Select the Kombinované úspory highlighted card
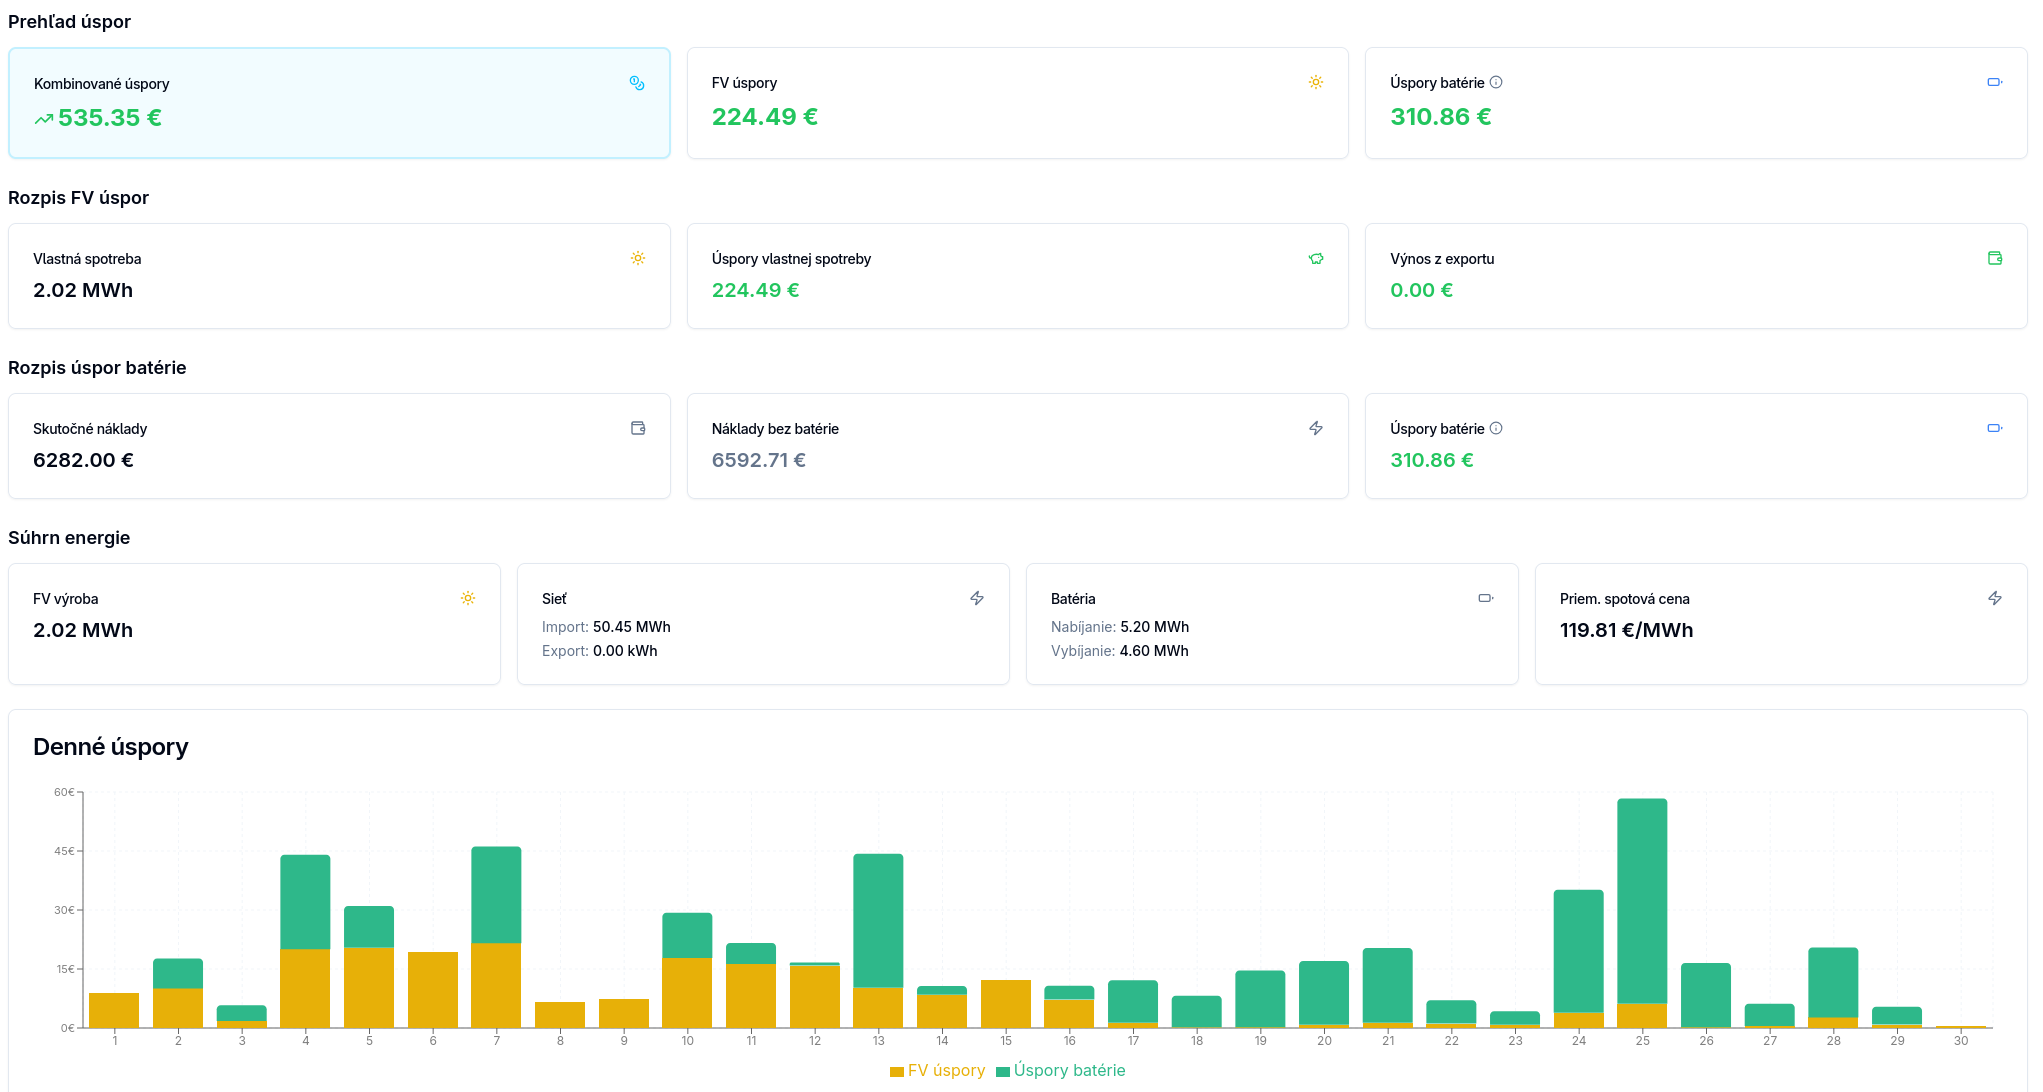Image resolution: width=2043 pixels, height=1092 pixels. point(339,103)
